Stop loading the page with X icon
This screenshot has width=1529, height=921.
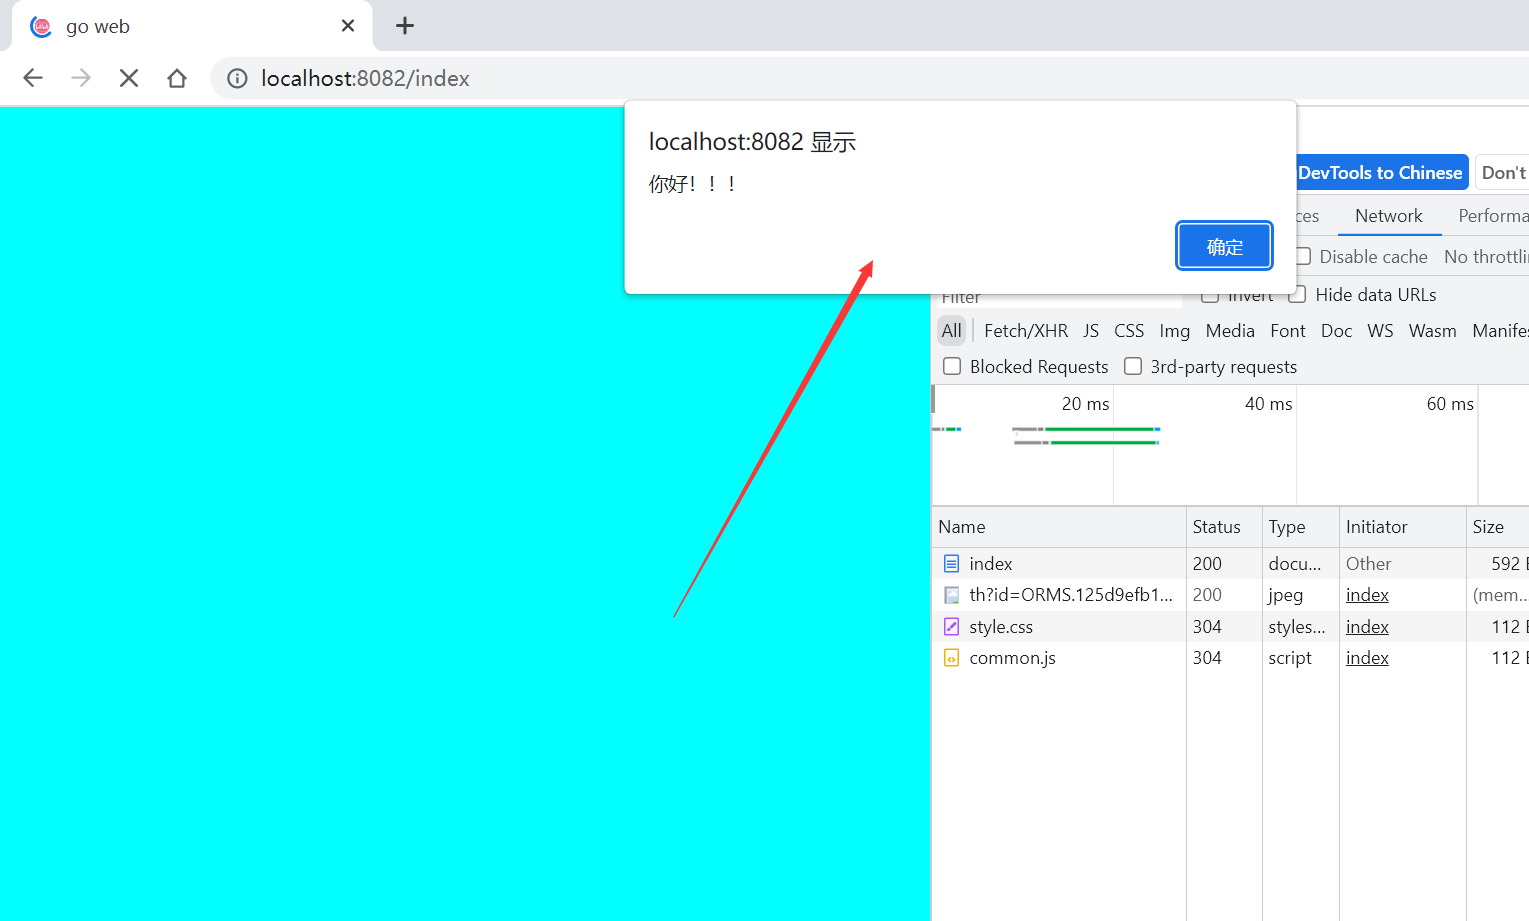(x=129, y=78)
